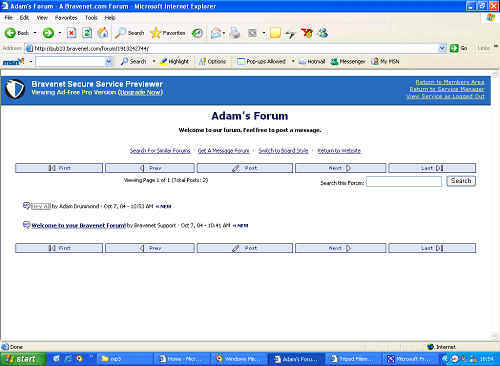
Task: Go to the Home page icon
Action: (103, 33)
